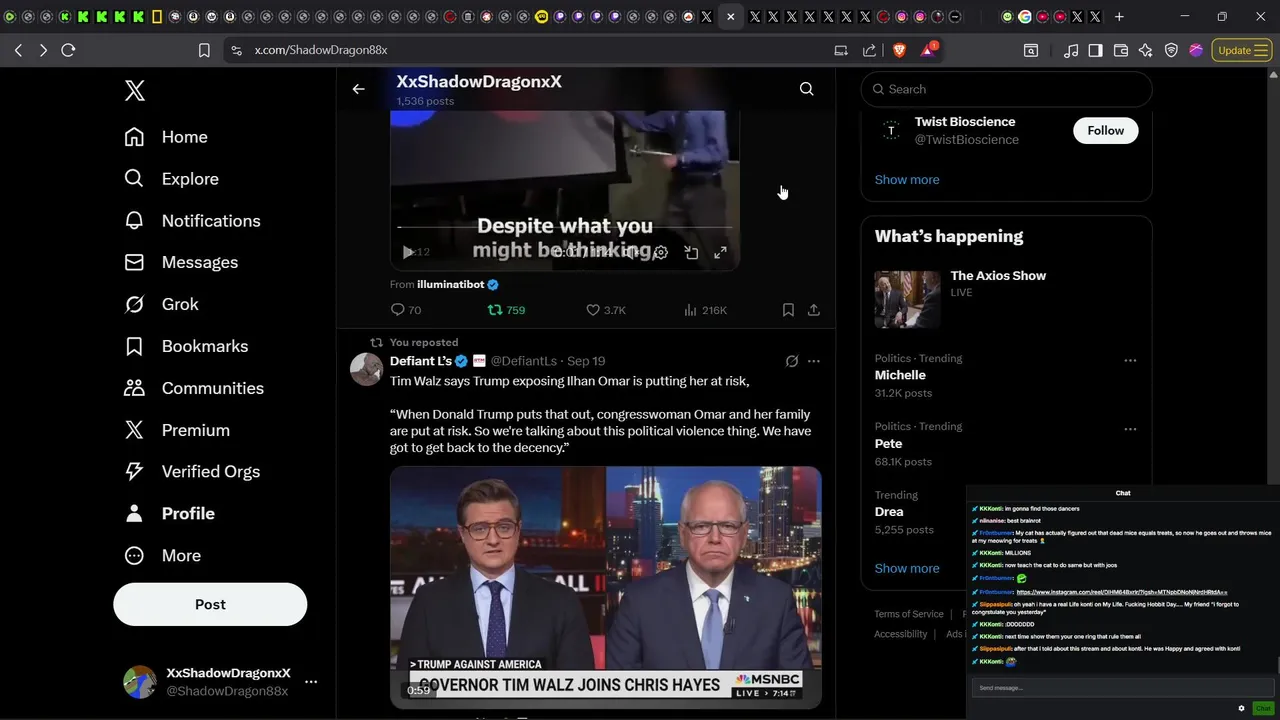1280x720 pixels.
Task: Click the browser back arrow
Action: (18, 50)
